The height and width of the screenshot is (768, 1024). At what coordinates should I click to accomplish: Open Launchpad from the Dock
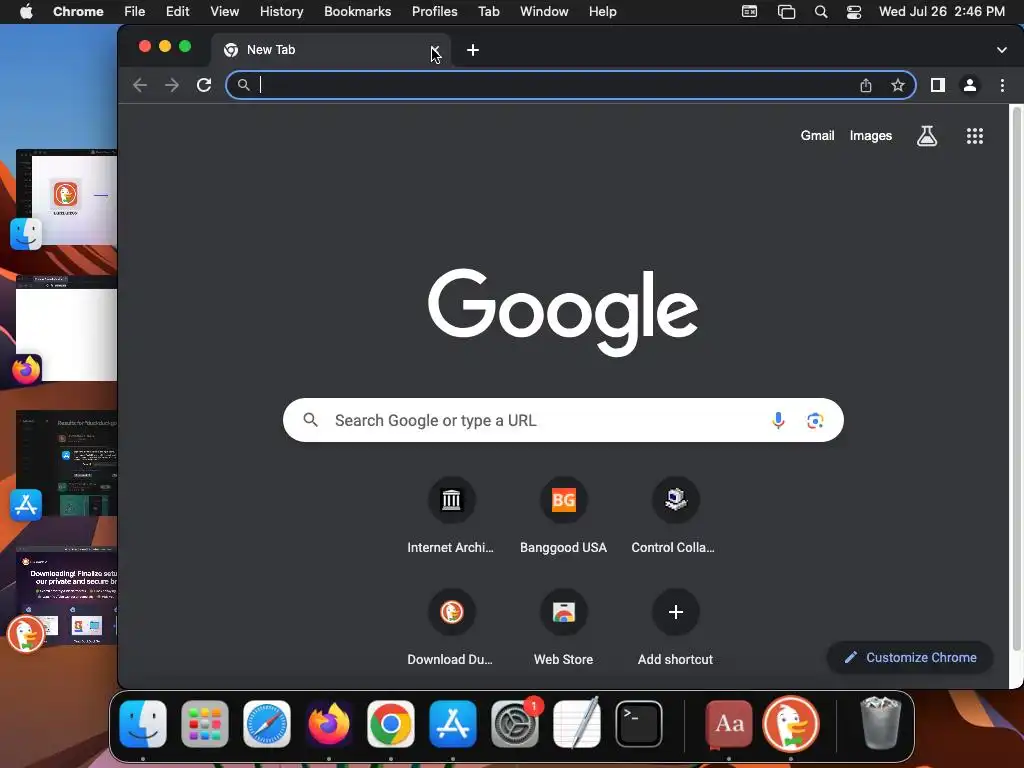pyautogui.click(x=204, y=724)
